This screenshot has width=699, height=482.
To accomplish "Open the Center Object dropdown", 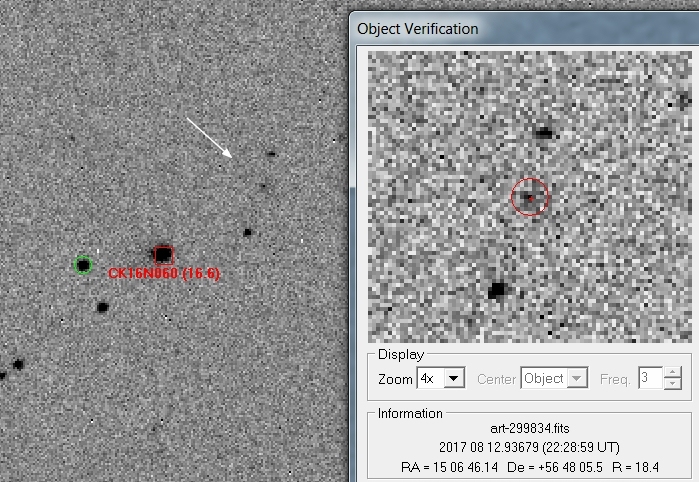I will [x=577, y=379].
